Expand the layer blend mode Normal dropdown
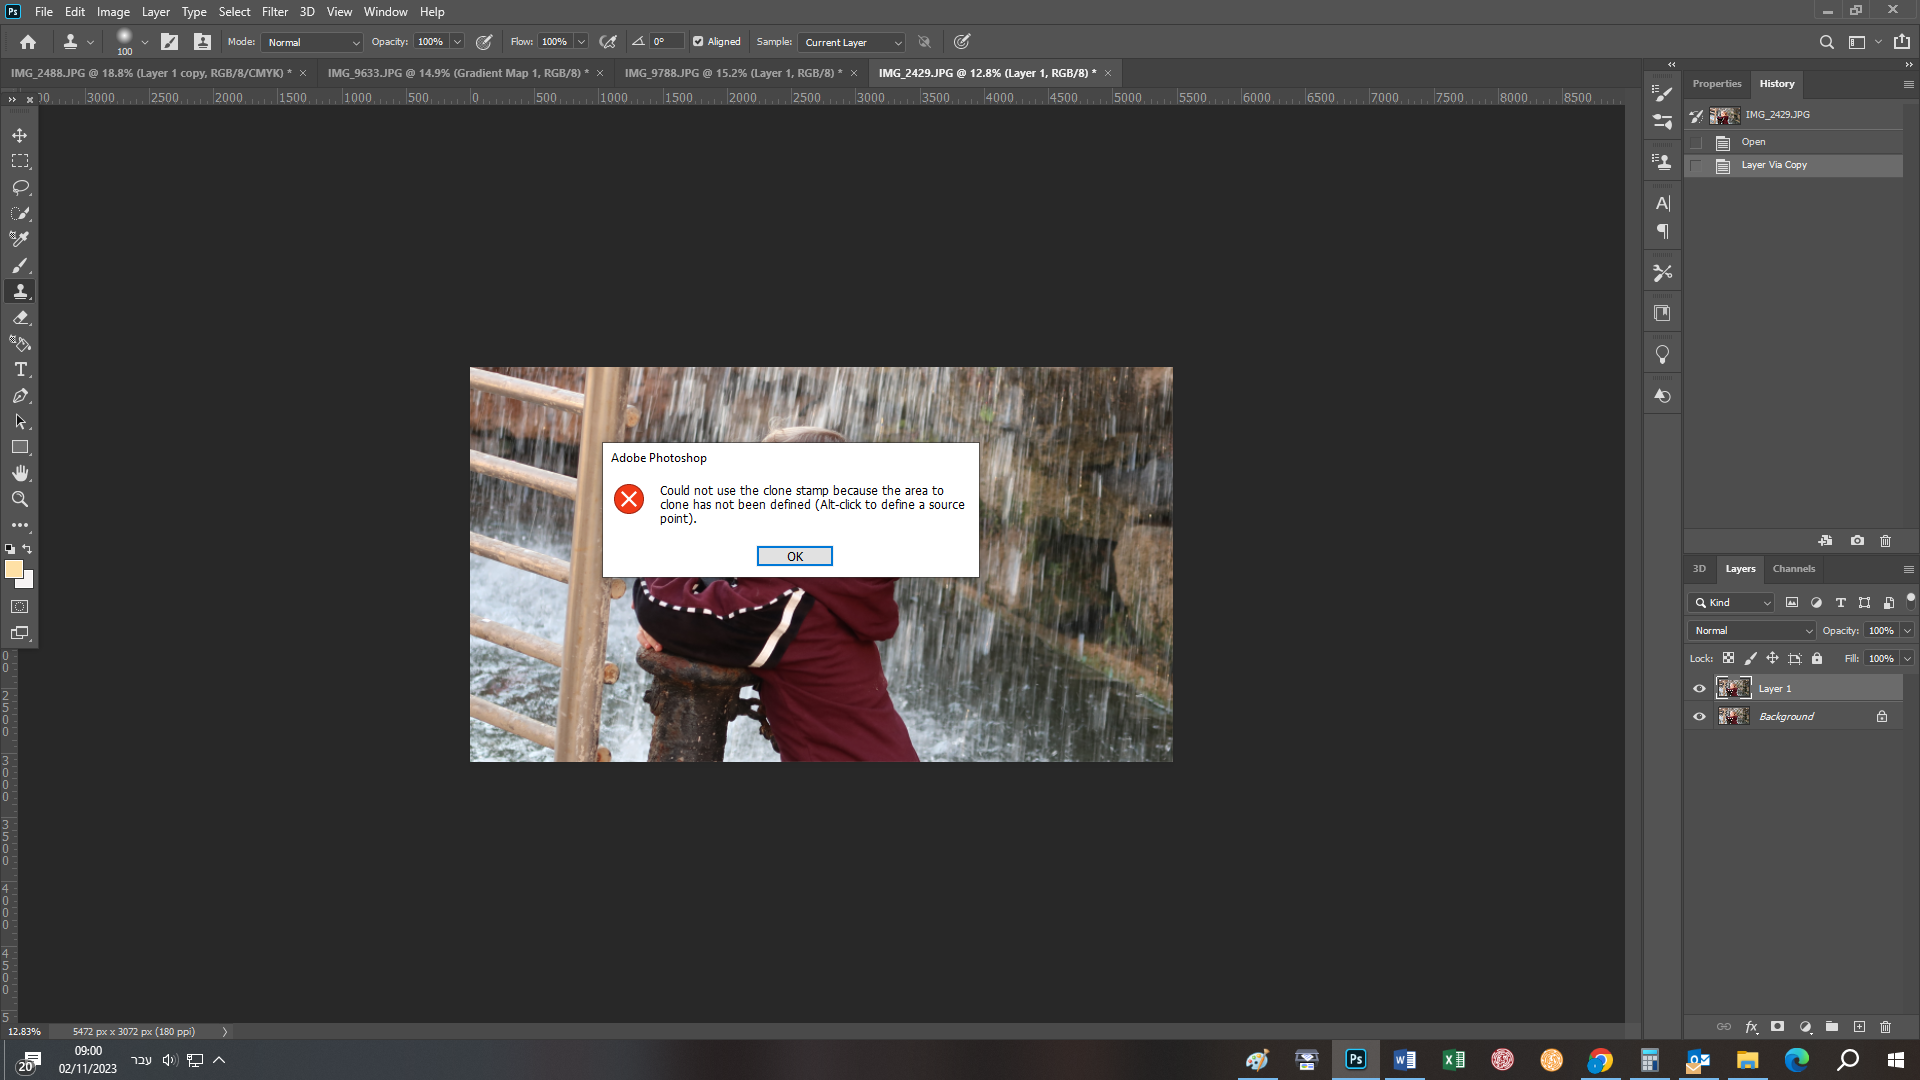The image size is (1920, 1080). 1752,631
